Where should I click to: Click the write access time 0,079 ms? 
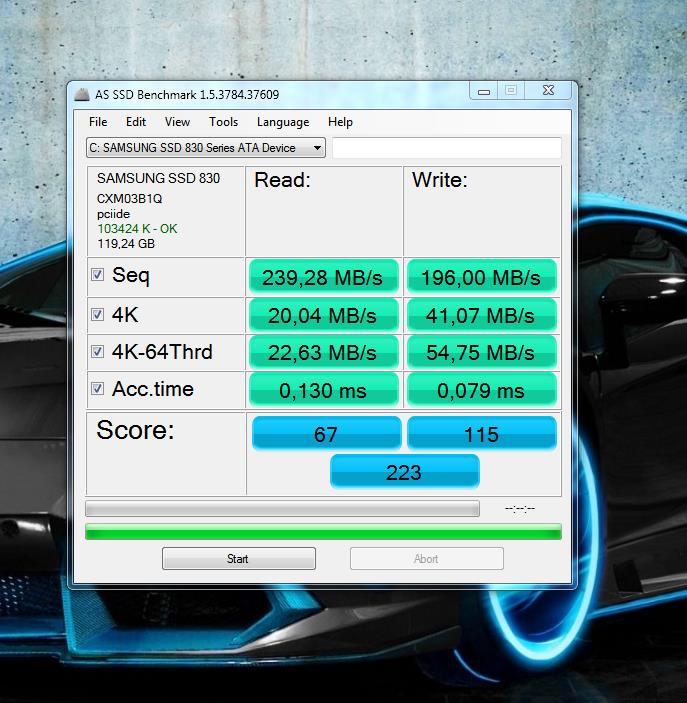481,391
